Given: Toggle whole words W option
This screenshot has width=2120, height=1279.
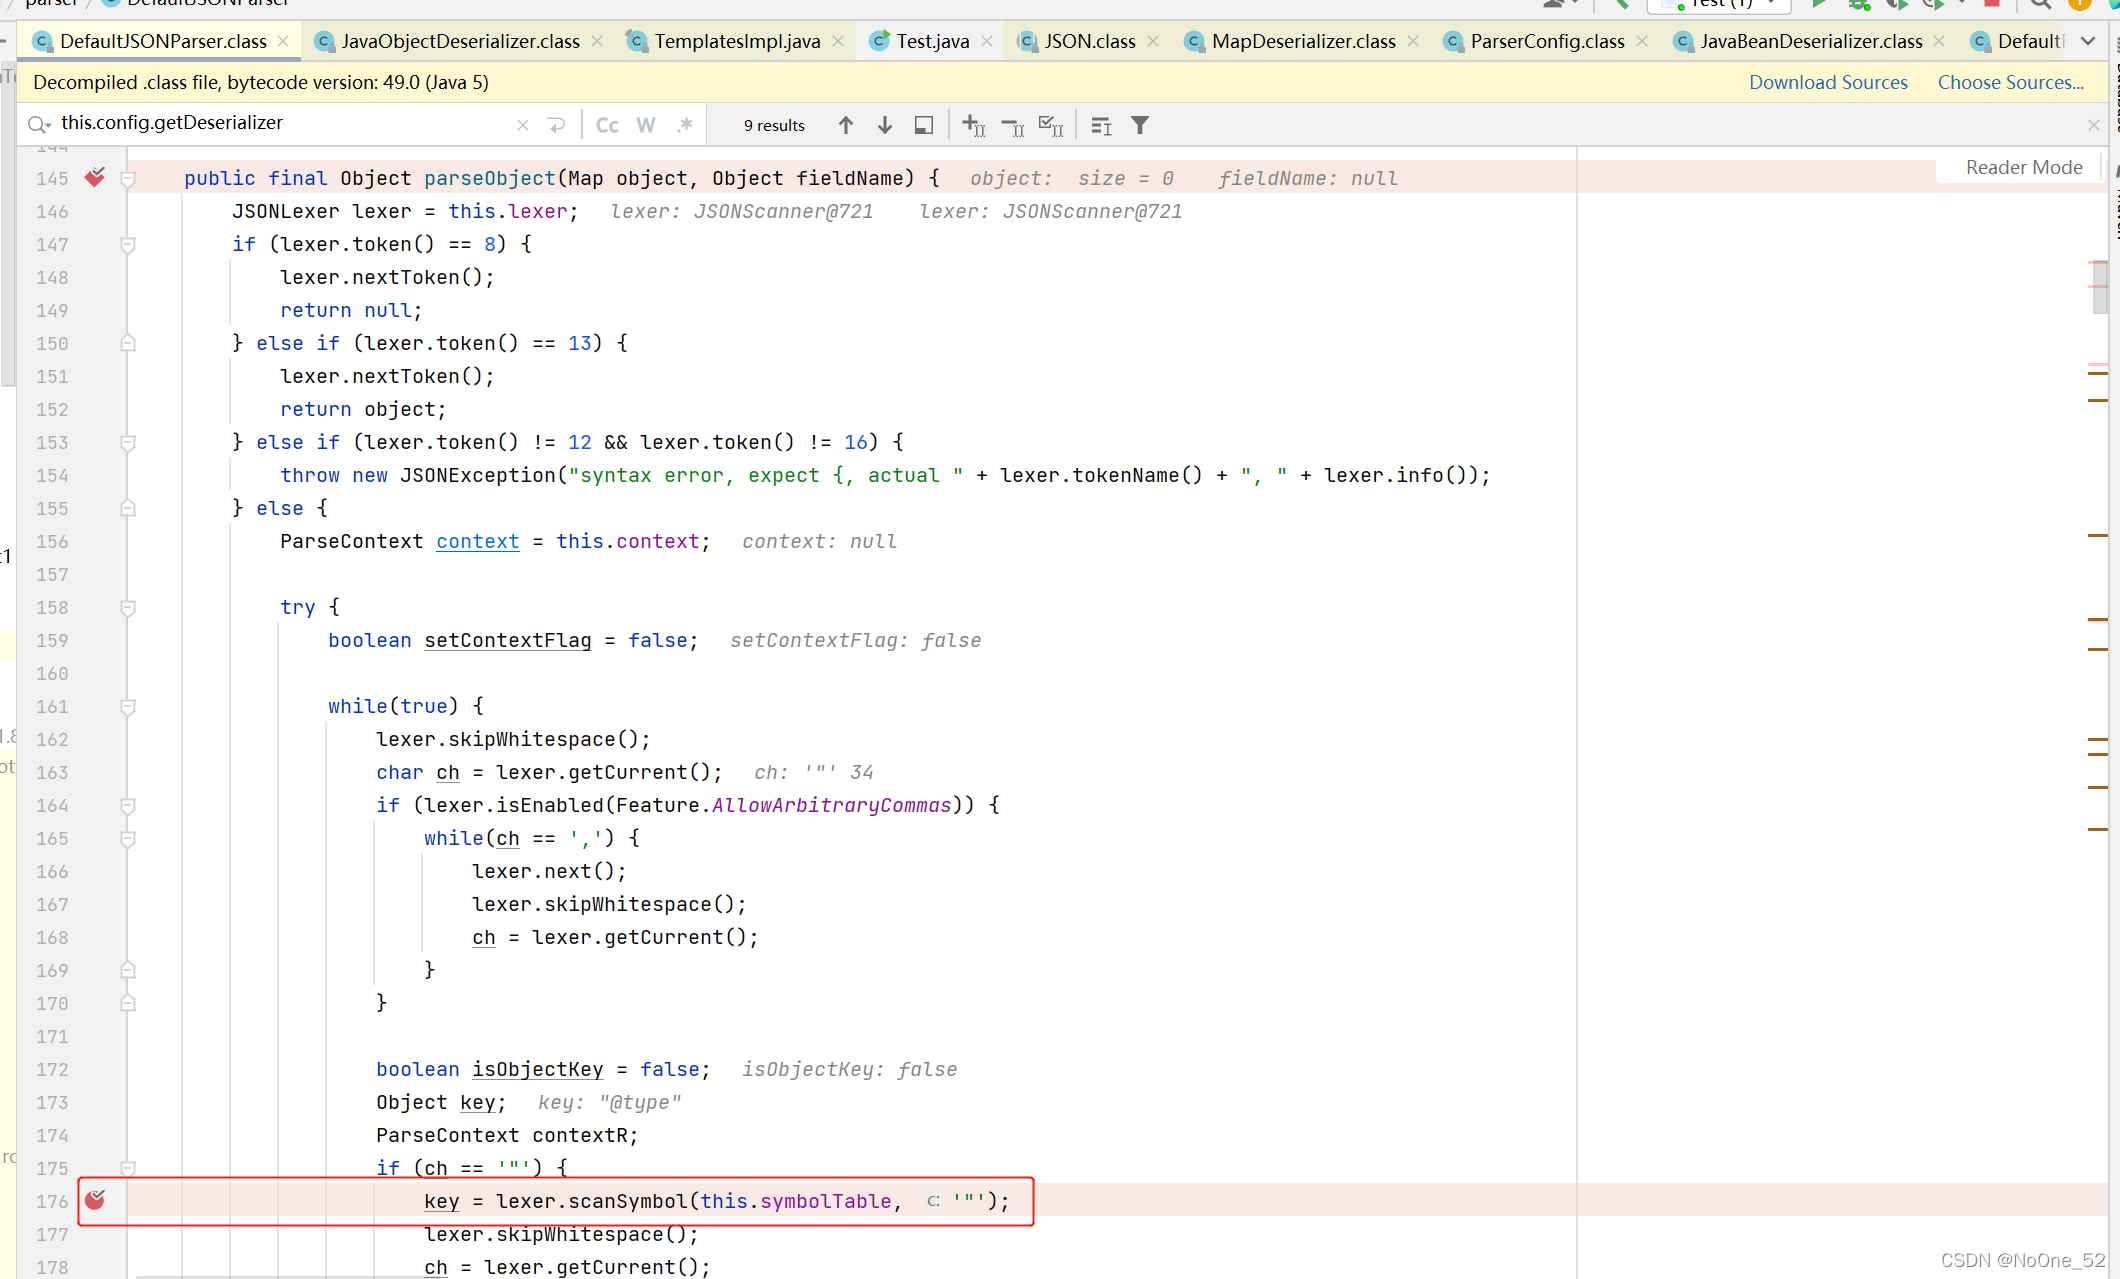Looking at the screenshot, I should tap(646, 125).
